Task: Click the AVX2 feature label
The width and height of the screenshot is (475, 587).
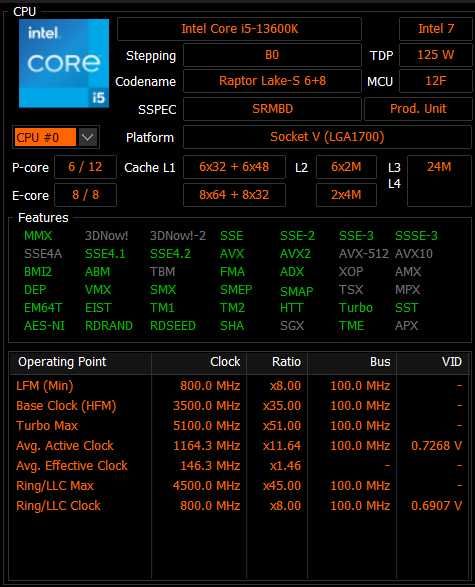Action: click(x=295, y=254)
